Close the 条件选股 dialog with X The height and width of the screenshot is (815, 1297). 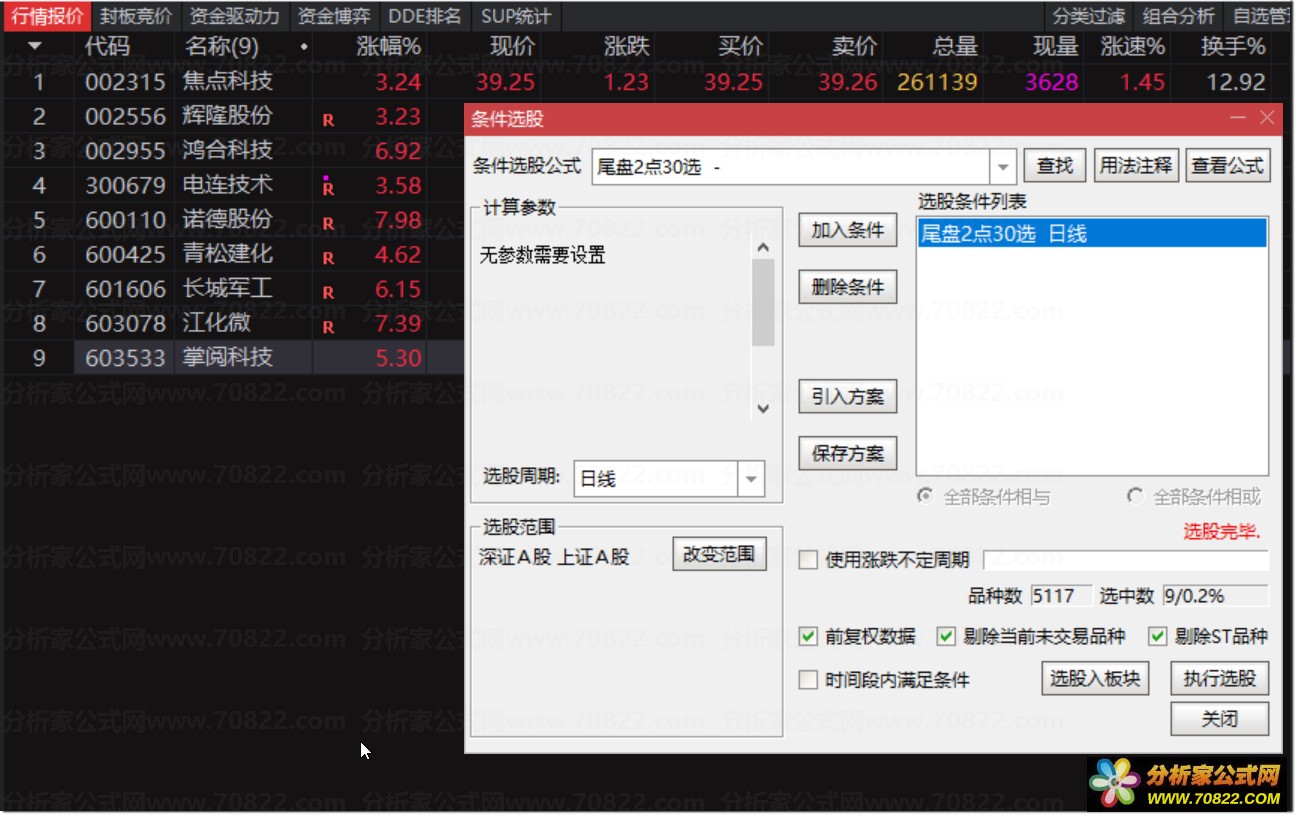[x=1268, y=118]
